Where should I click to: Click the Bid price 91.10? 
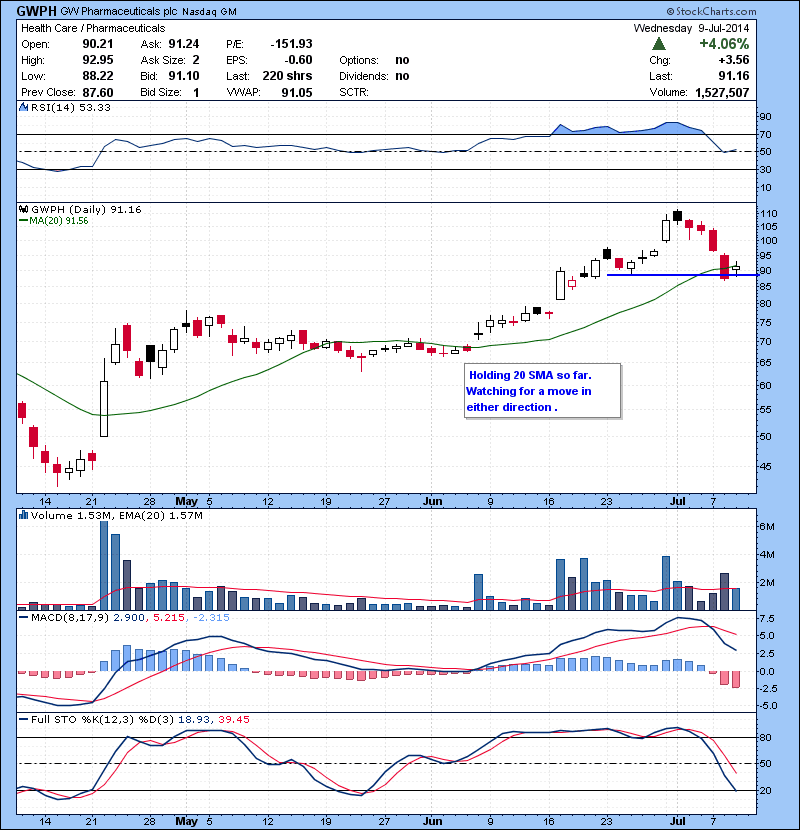click(x=184, y=76)
